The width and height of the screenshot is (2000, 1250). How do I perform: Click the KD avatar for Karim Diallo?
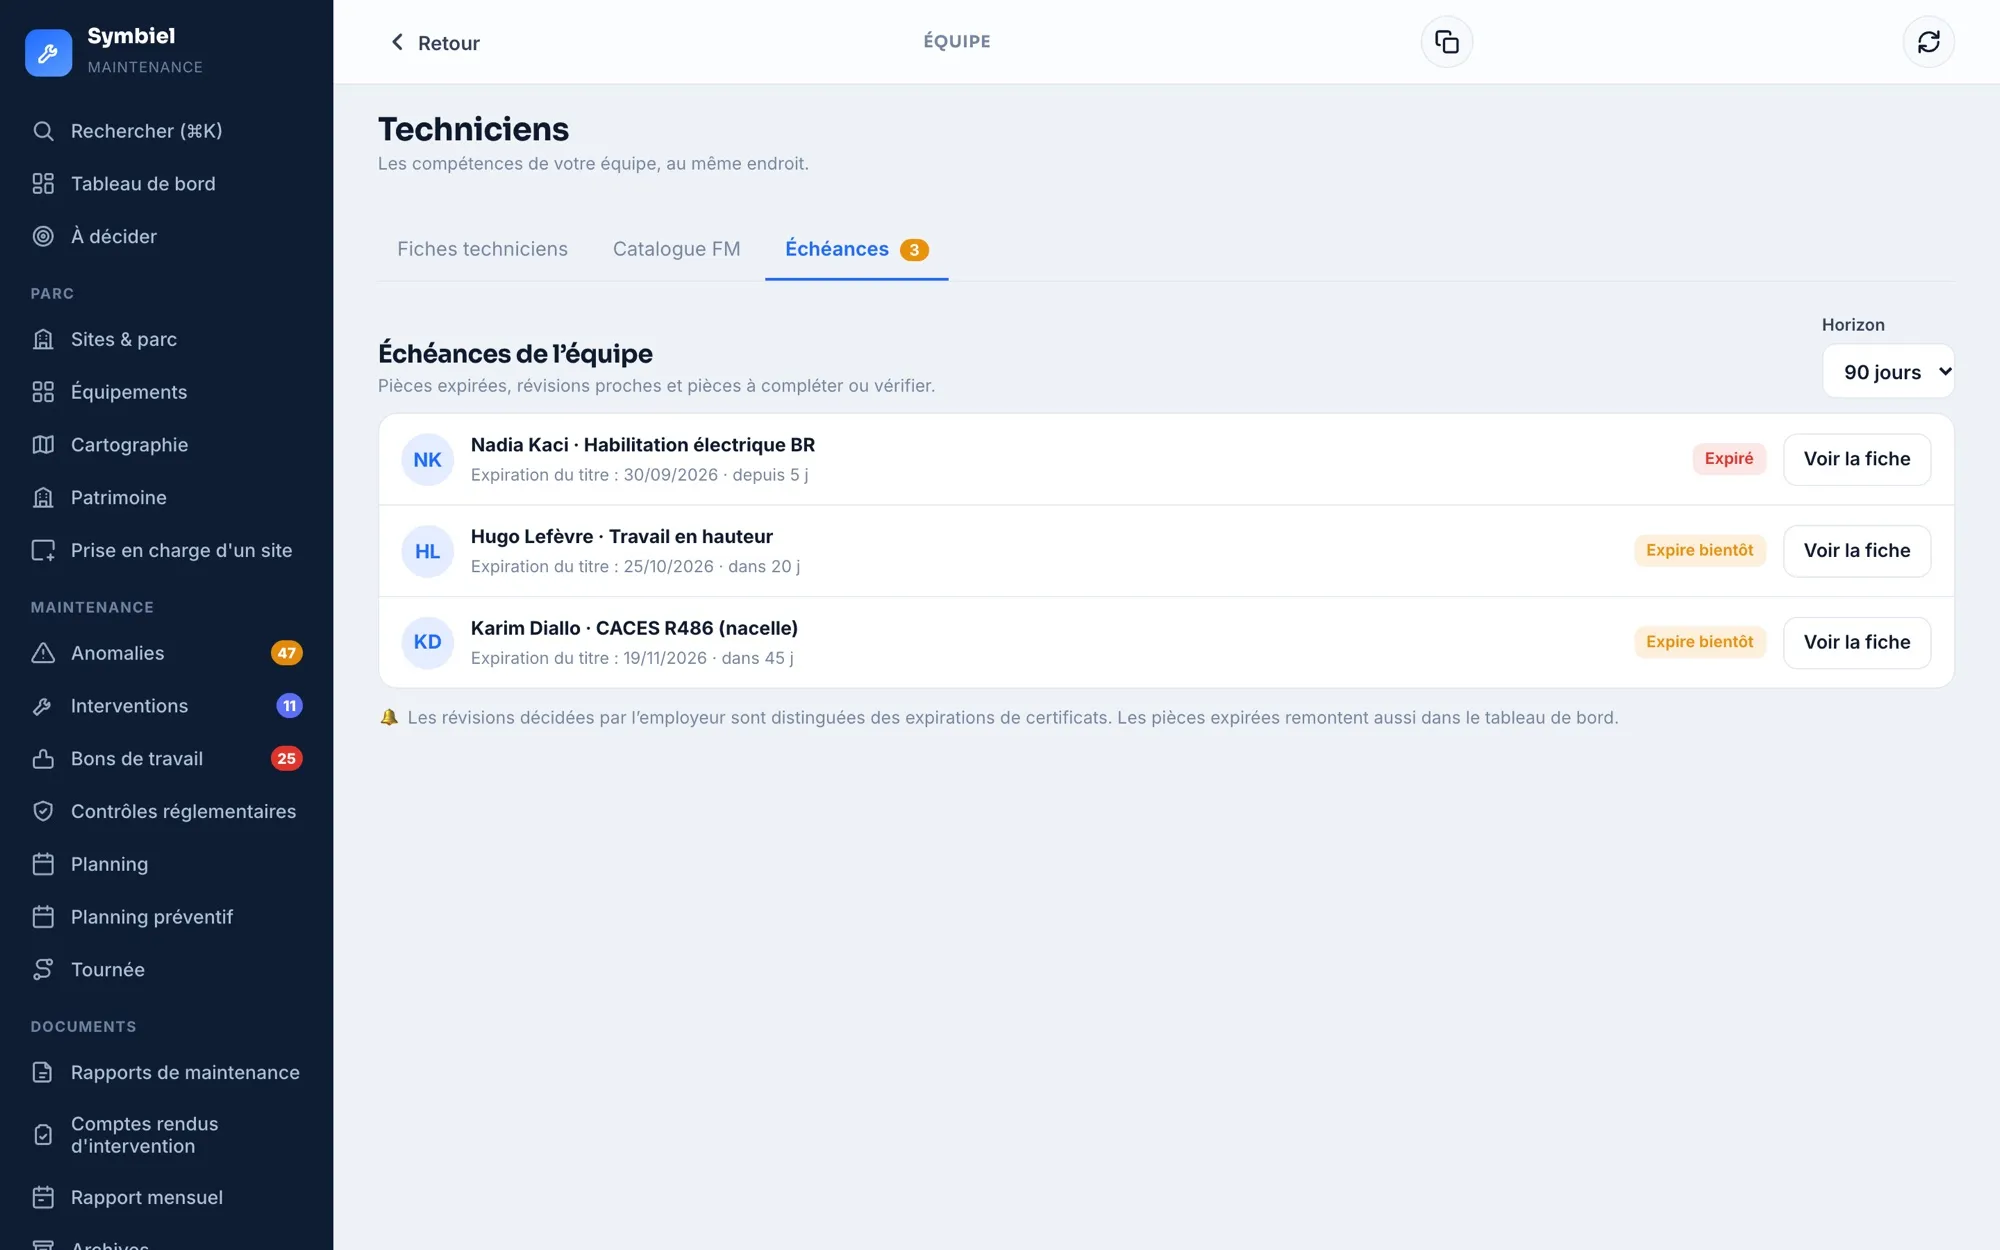coord(428,642)
